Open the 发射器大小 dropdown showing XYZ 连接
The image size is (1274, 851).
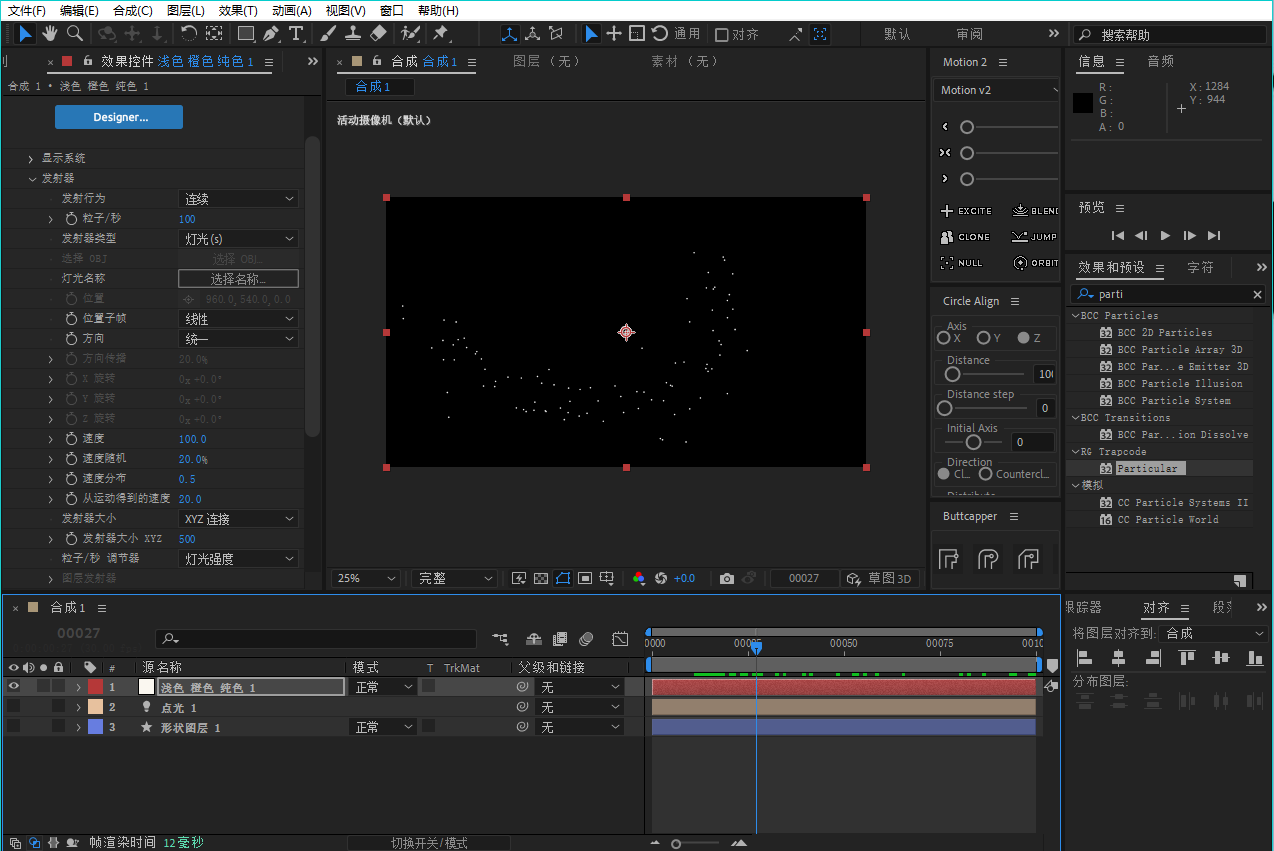(x=238, y=519)
